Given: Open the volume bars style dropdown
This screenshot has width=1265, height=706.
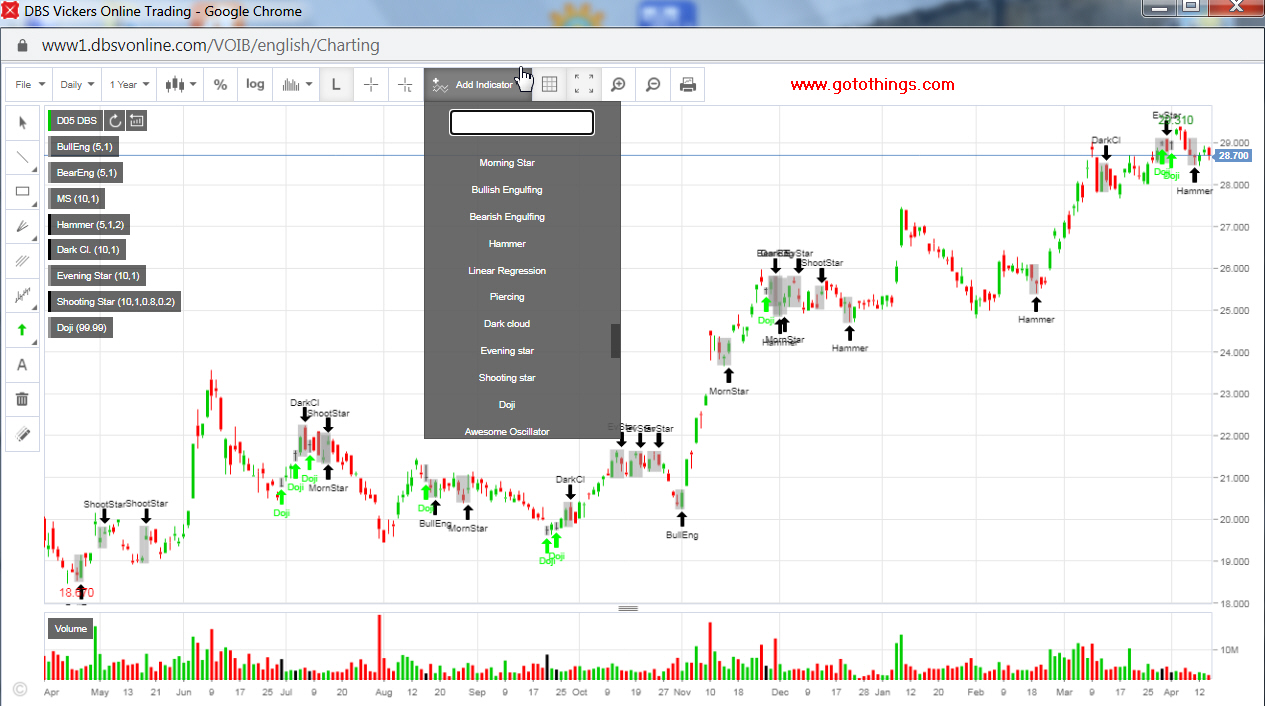Looking at the screenshot, I should 296,85.
